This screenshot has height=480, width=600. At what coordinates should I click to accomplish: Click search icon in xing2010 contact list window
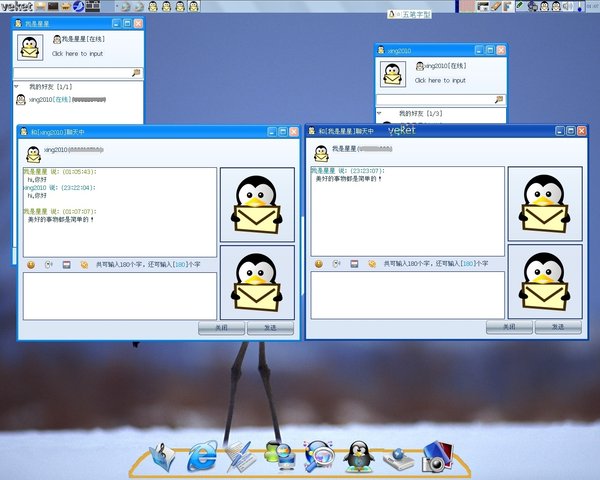point(499,100)
